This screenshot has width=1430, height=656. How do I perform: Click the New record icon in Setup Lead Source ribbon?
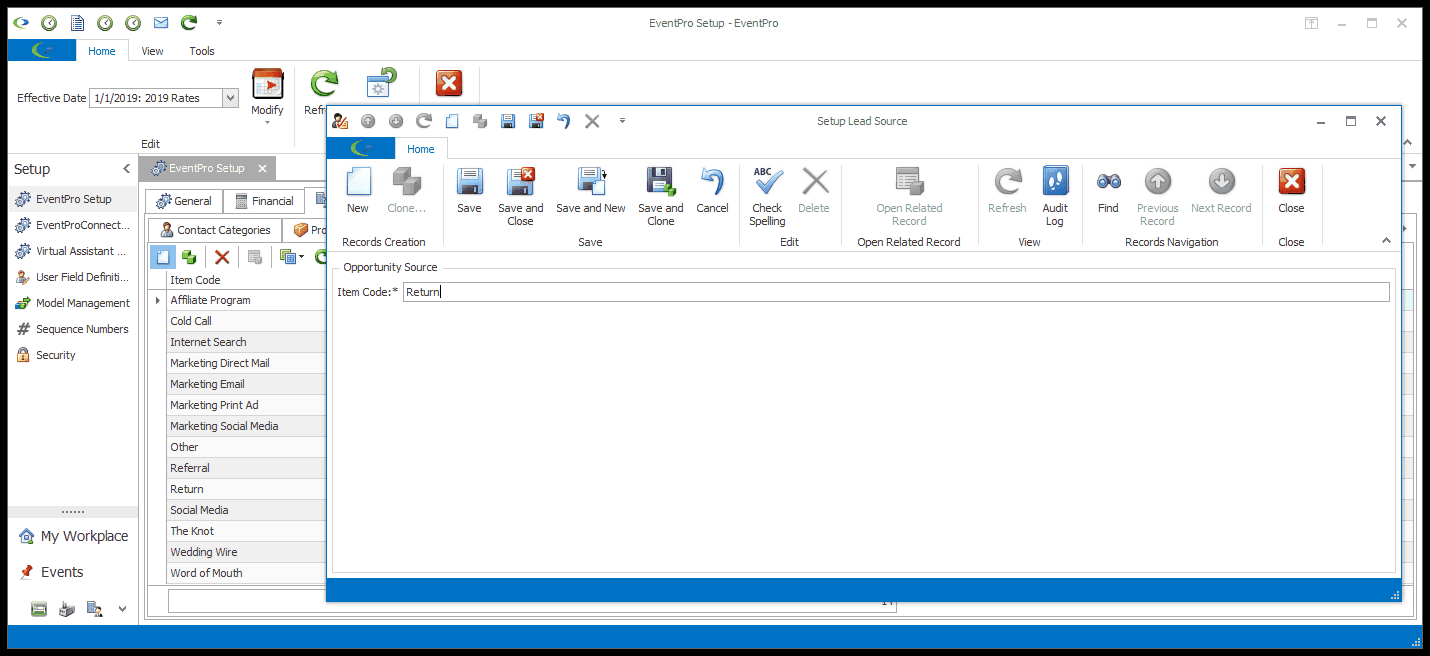358,182
